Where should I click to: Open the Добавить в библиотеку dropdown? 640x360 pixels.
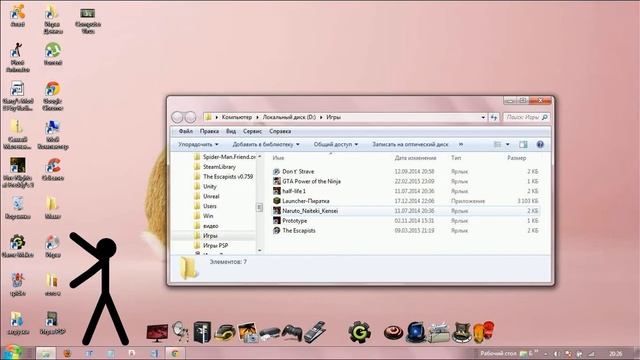266,144
